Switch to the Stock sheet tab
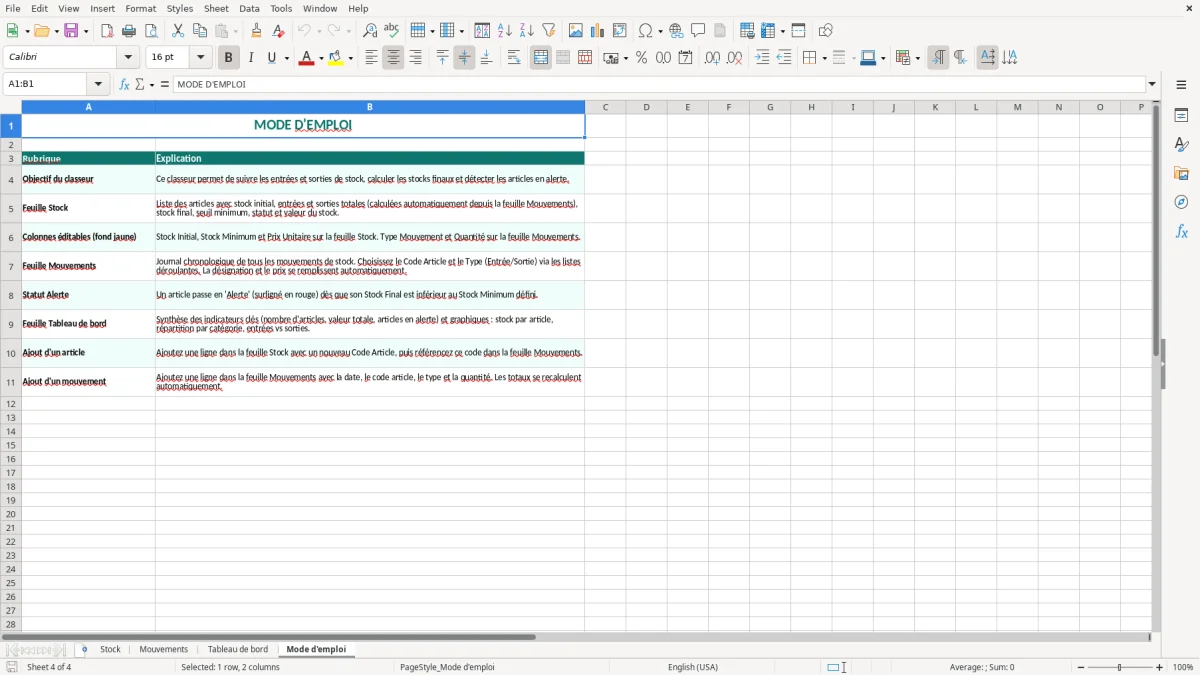 [110, 649]
